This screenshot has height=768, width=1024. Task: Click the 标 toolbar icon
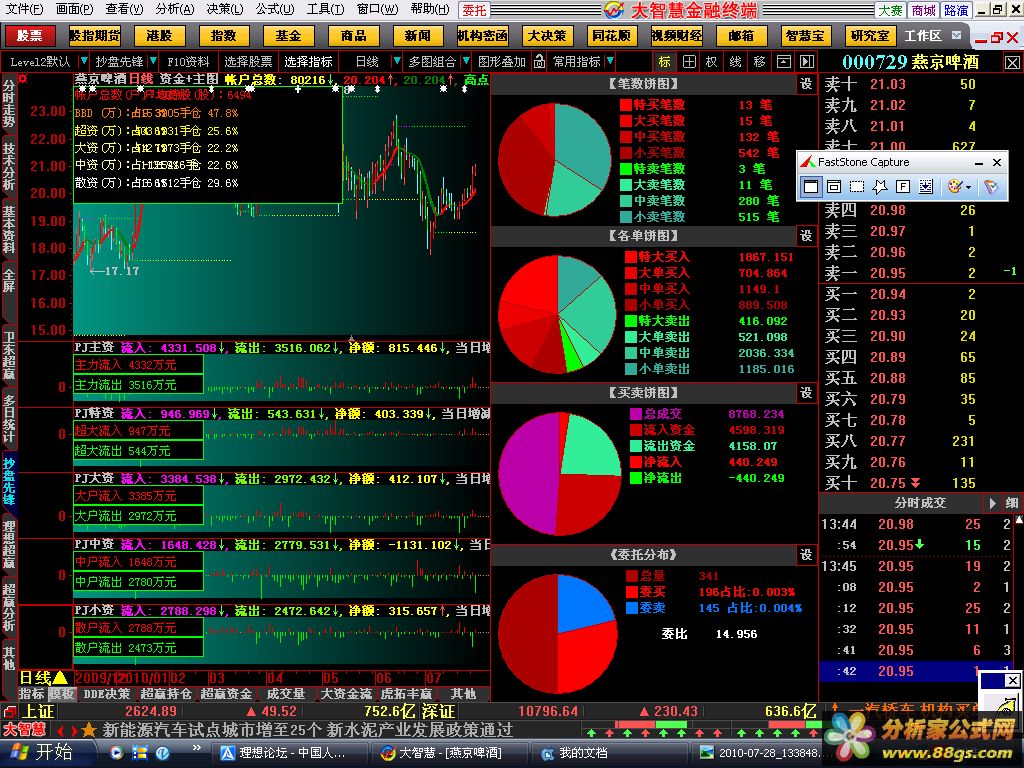click(x=665, y=61)
